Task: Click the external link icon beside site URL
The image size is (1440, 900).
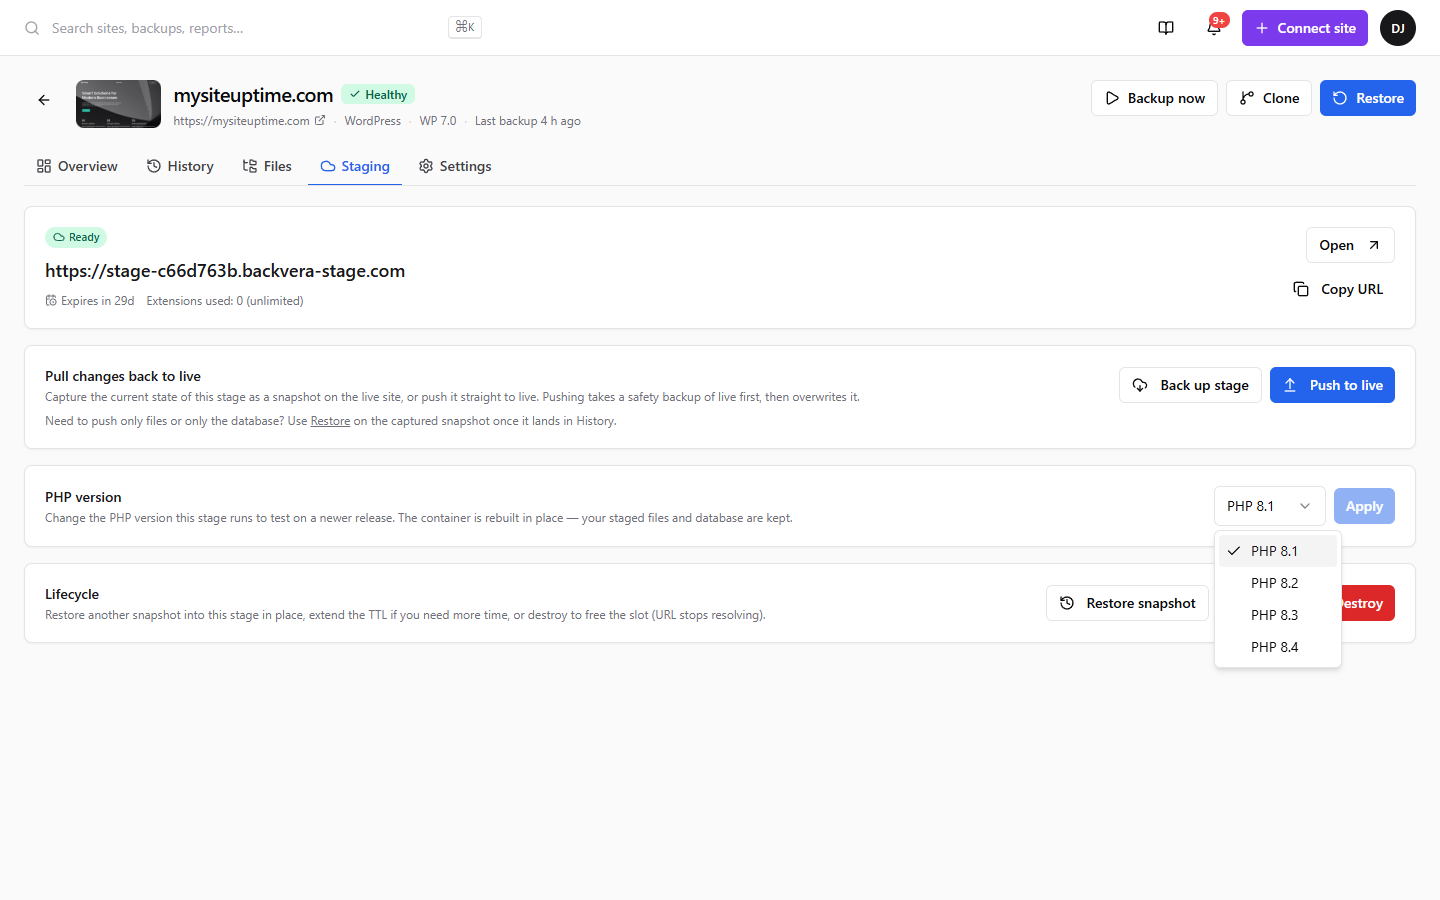Action: click(320, 121)
